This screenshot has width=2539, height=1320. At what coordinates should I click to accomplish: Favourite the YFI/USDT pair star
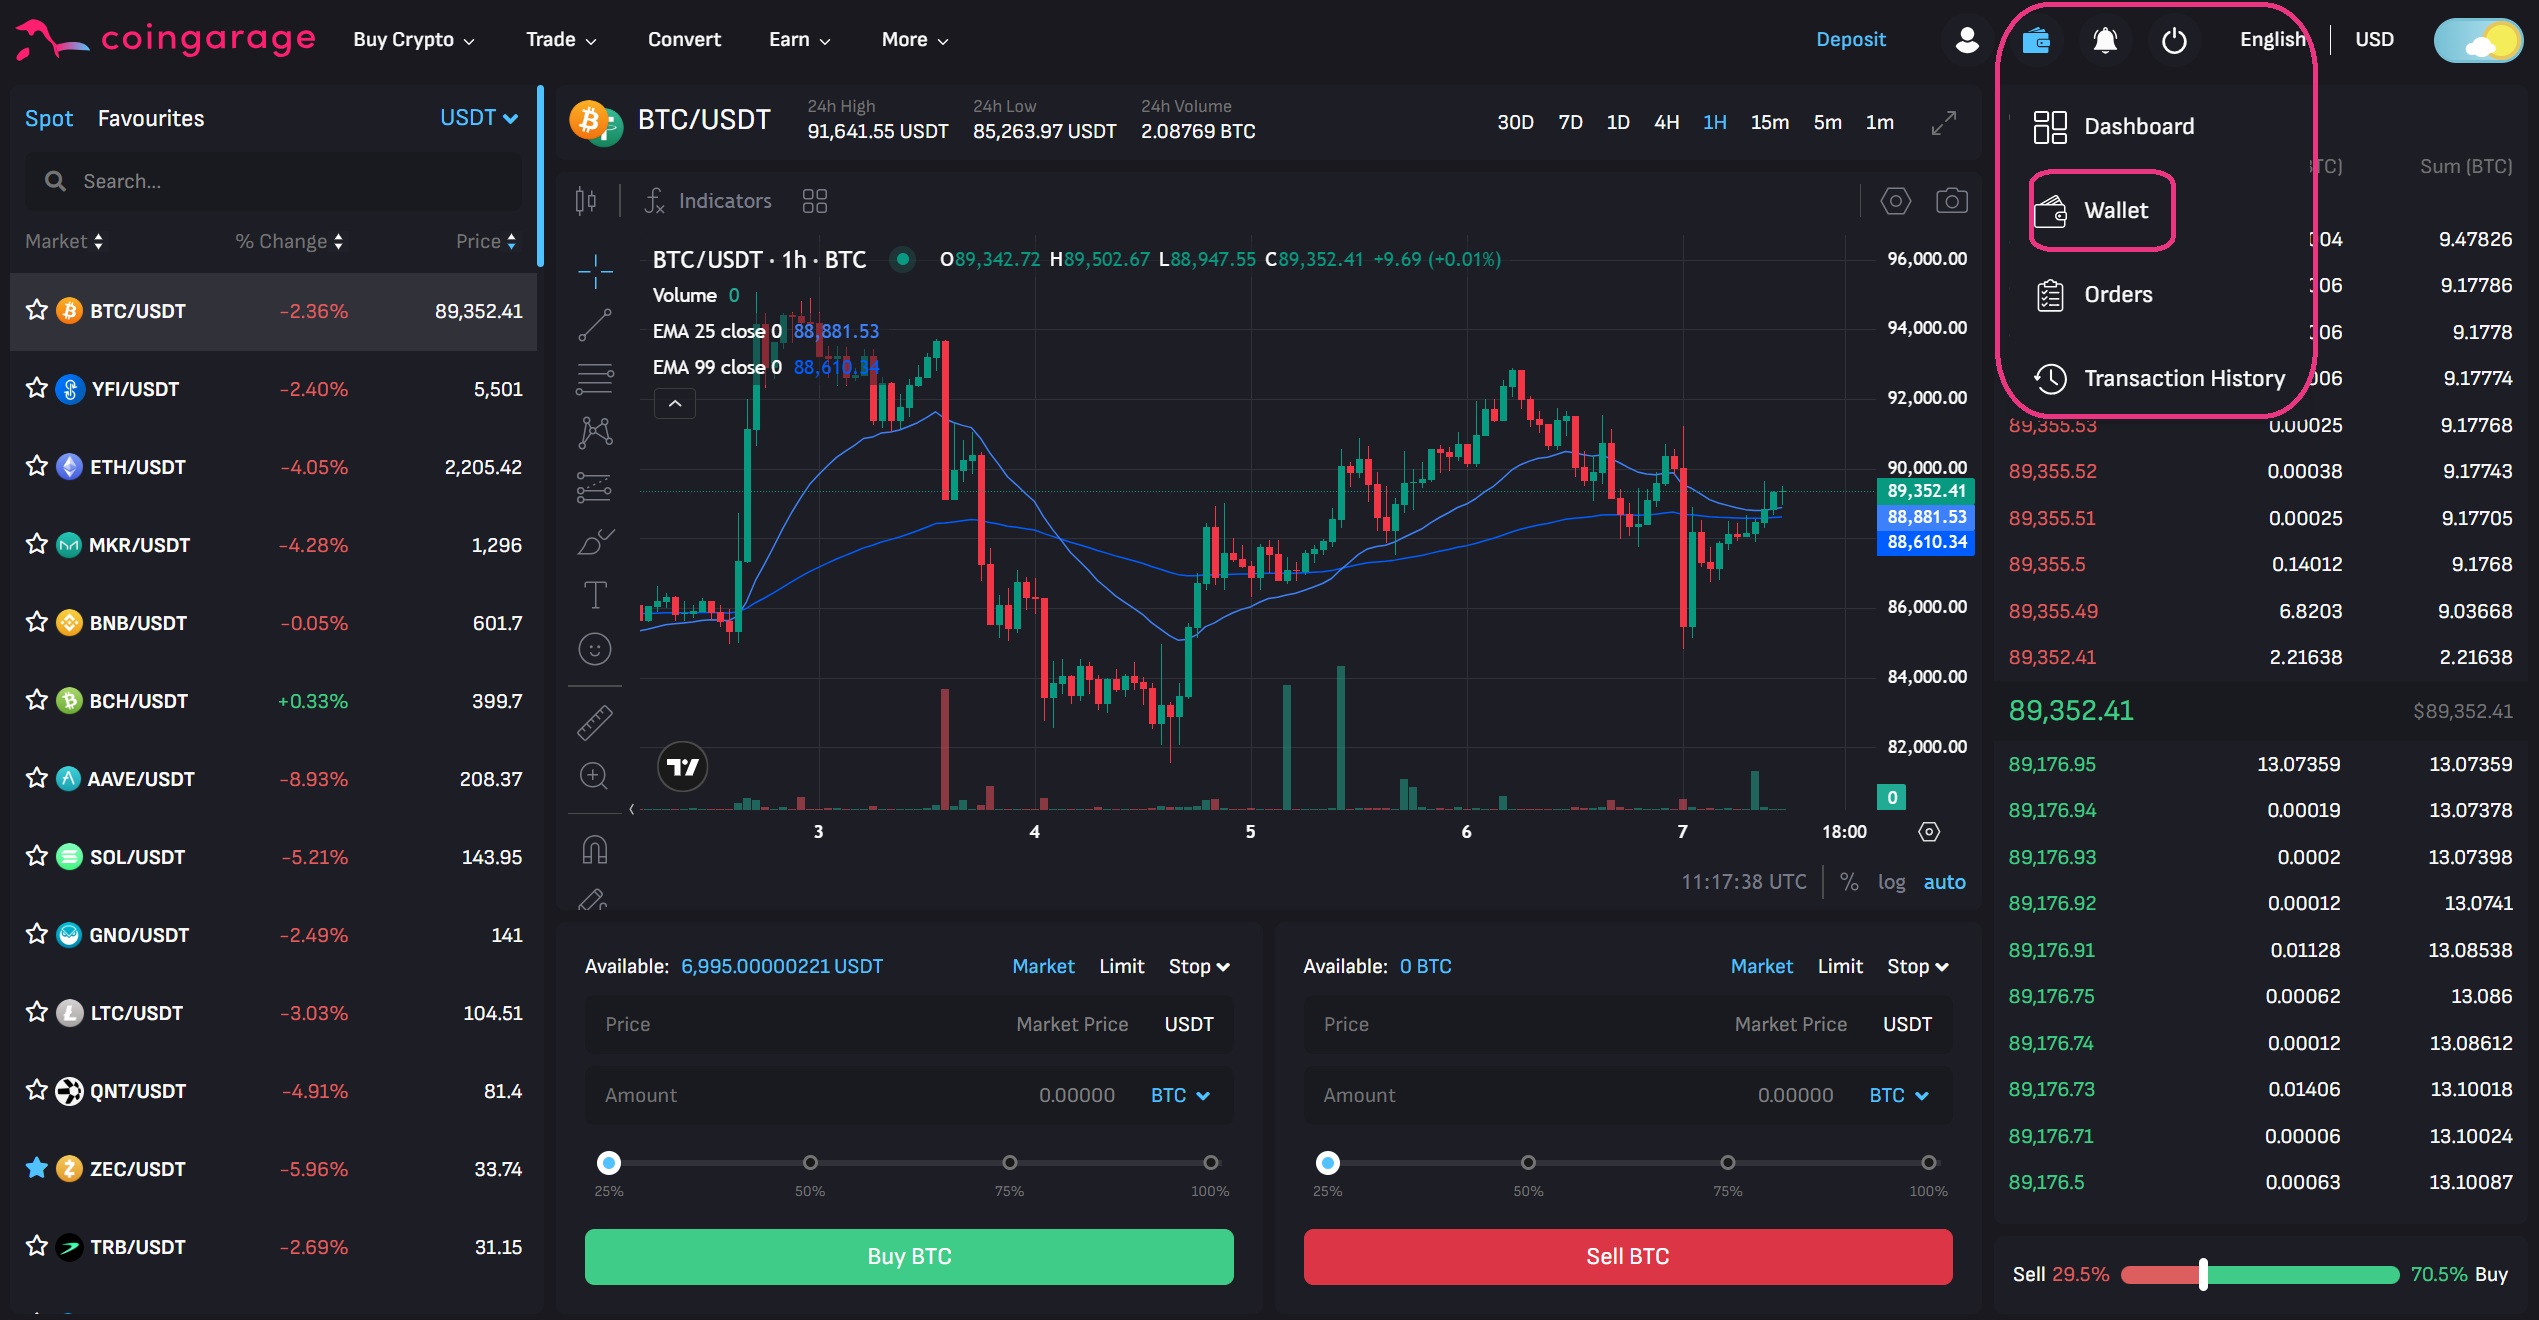coord(37,388)
